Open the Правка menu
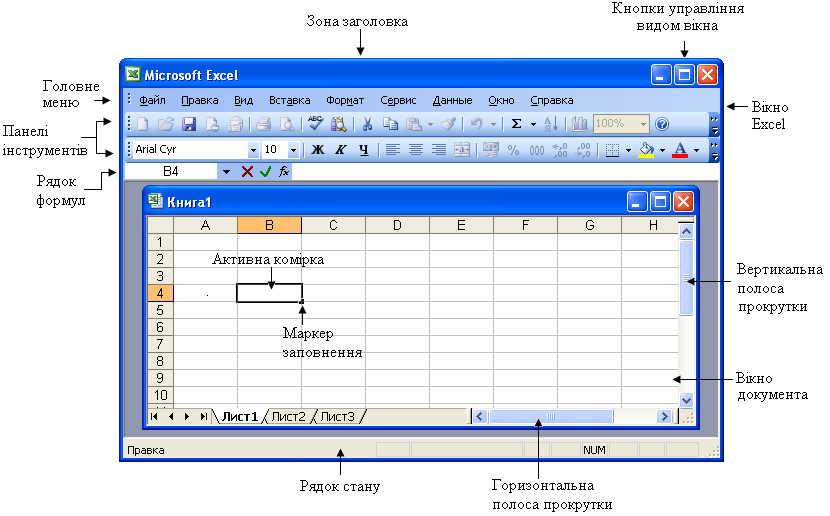Screen dimensions: 830x516 [x=200, y=100]
